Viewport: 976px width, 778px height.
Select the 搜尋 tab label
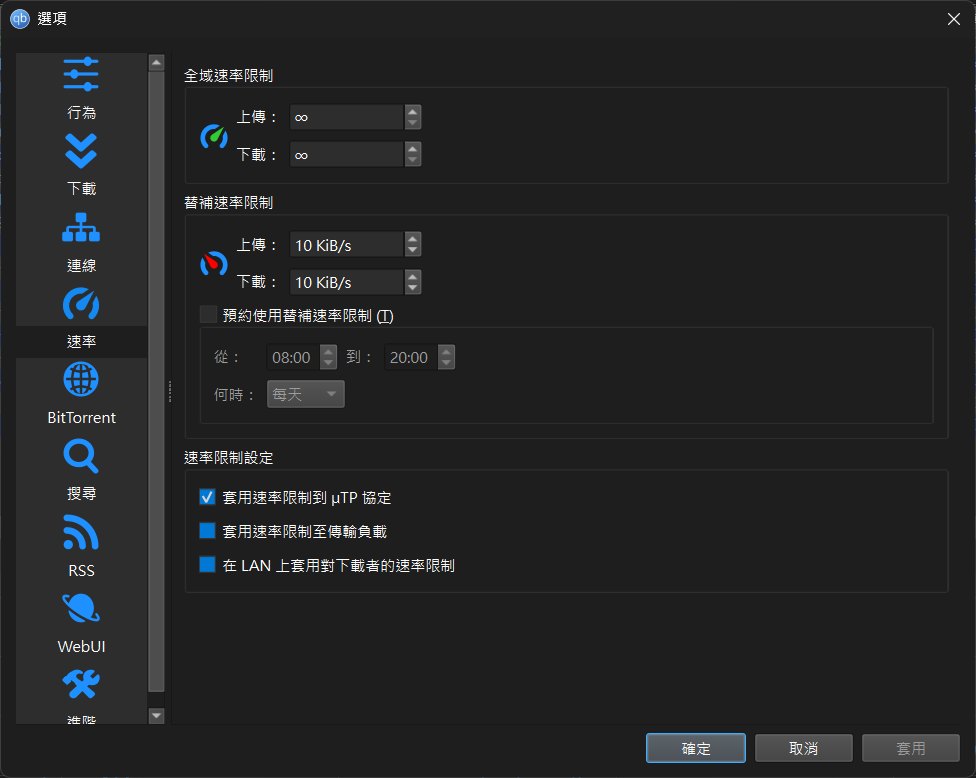(82, 494)
